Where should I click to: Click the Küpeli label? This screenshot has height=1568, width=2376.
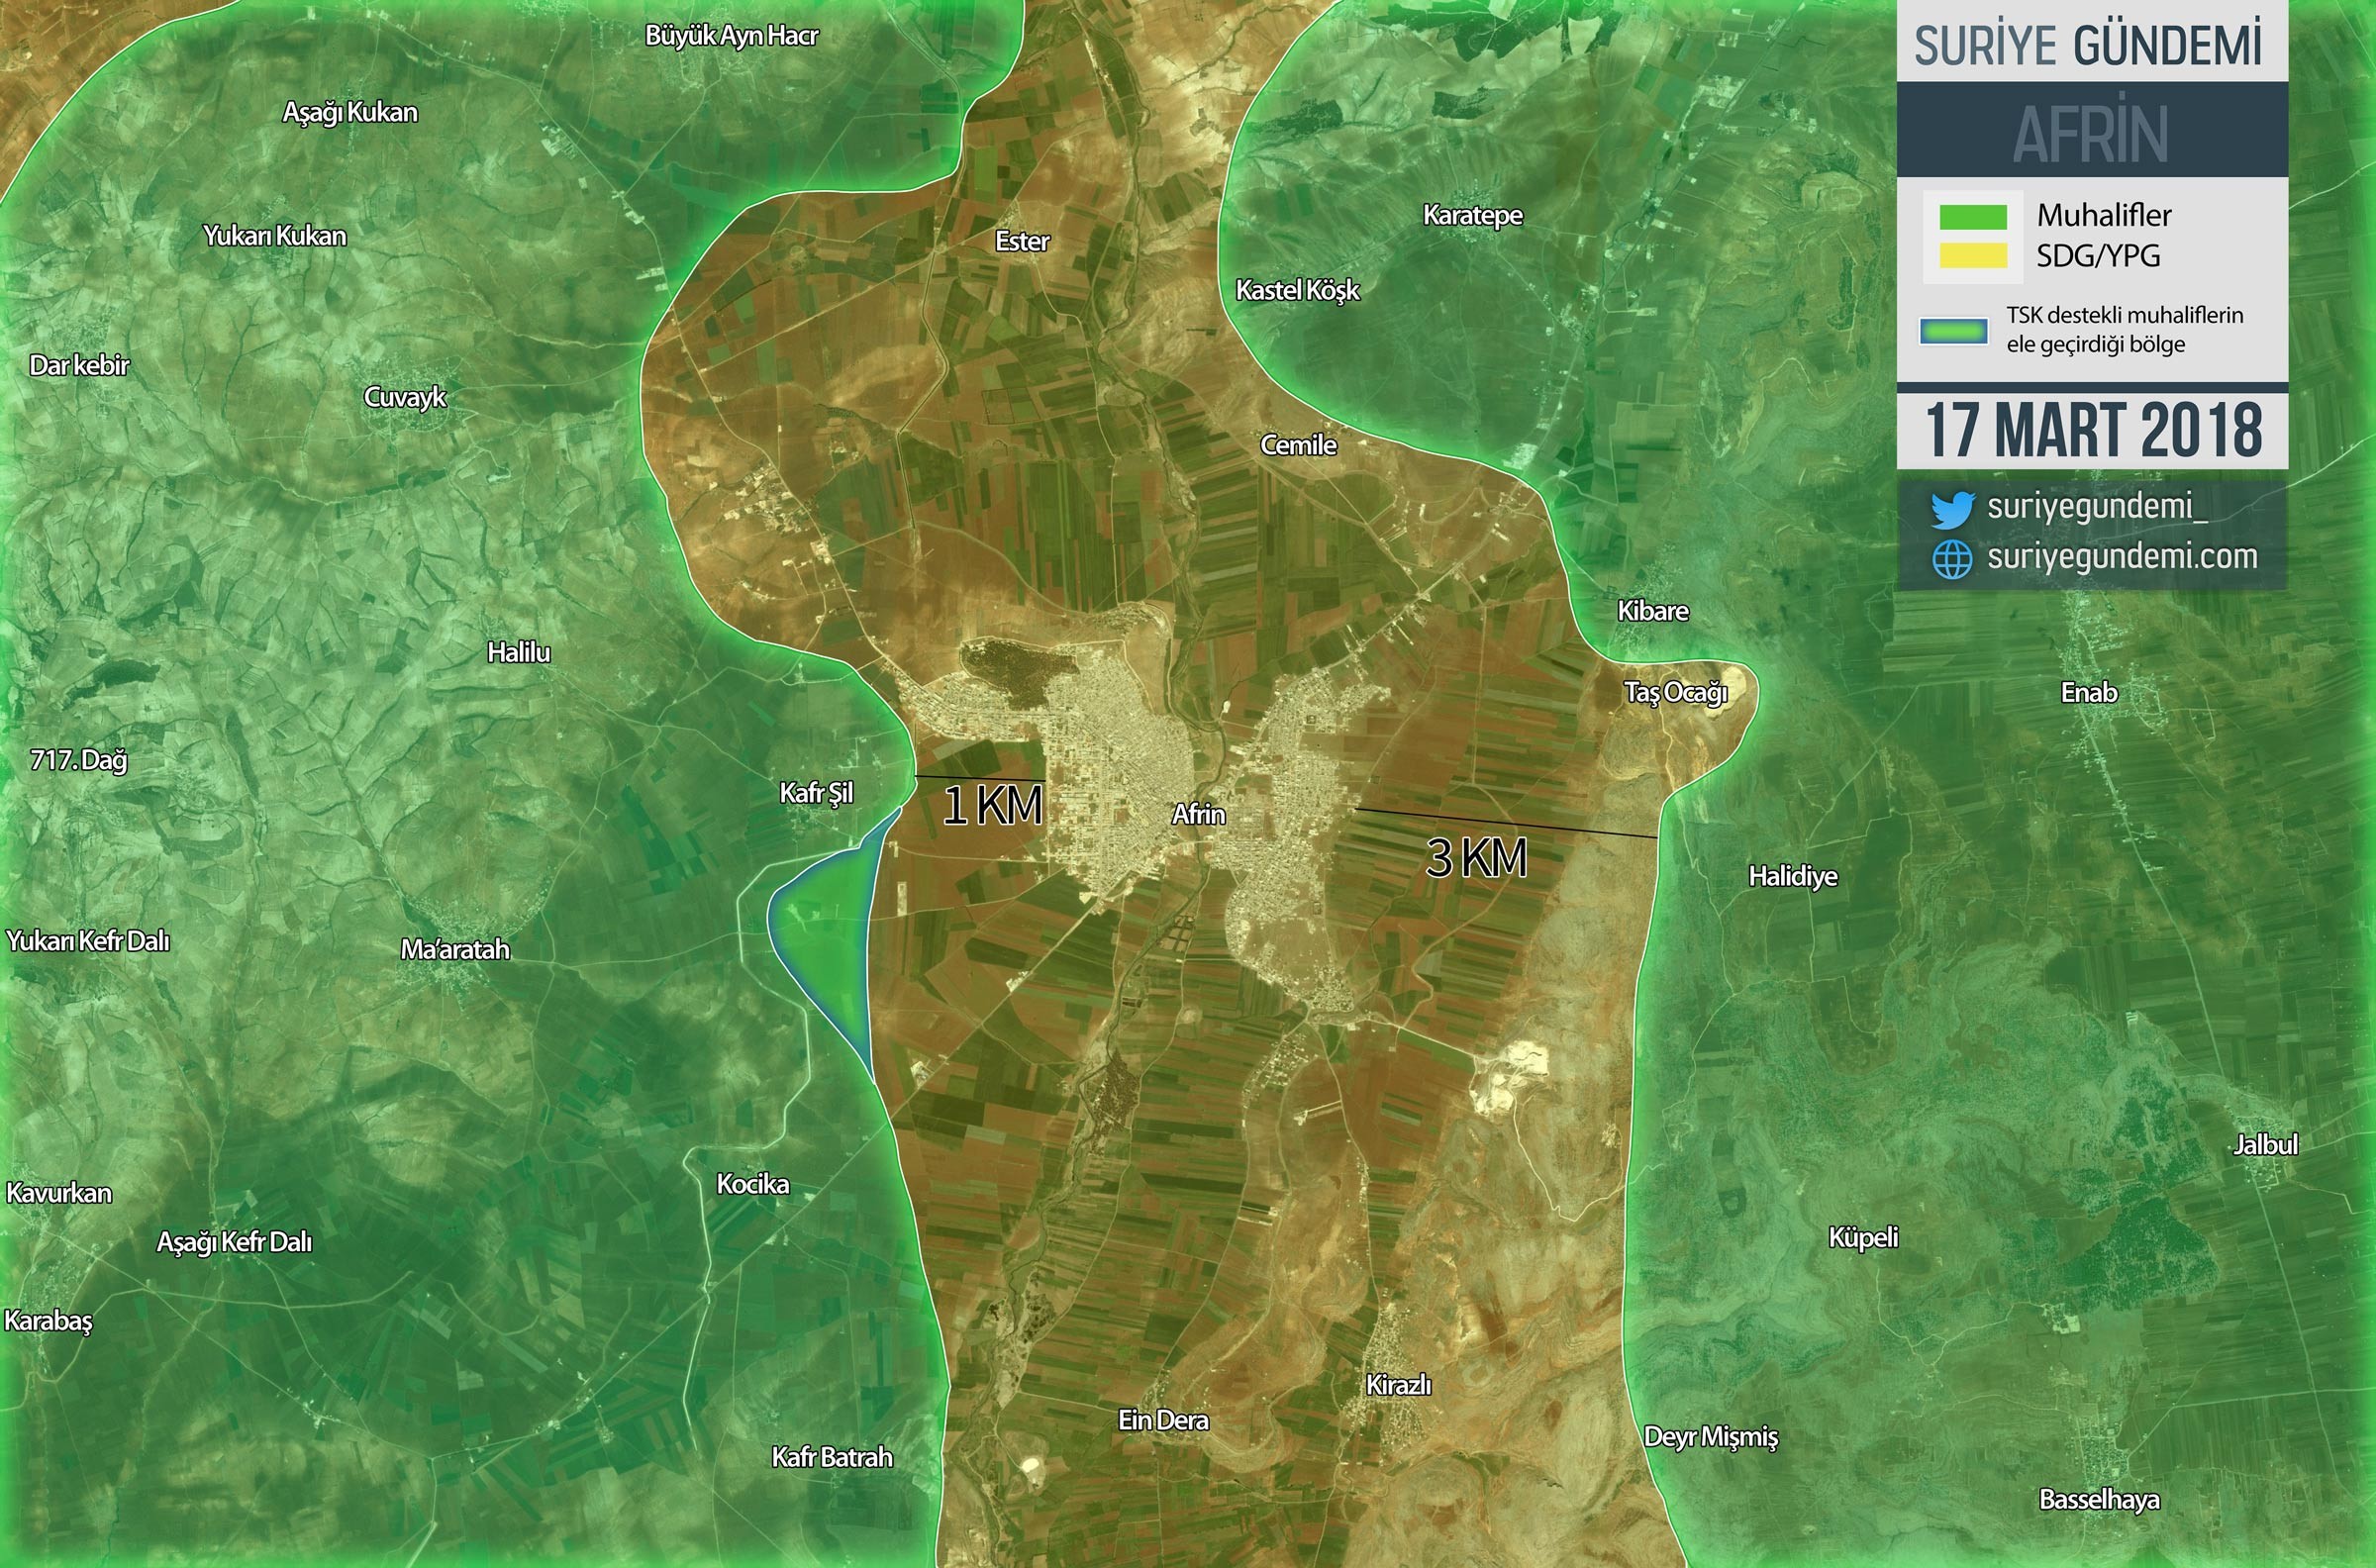[x=1862, y=1239]
